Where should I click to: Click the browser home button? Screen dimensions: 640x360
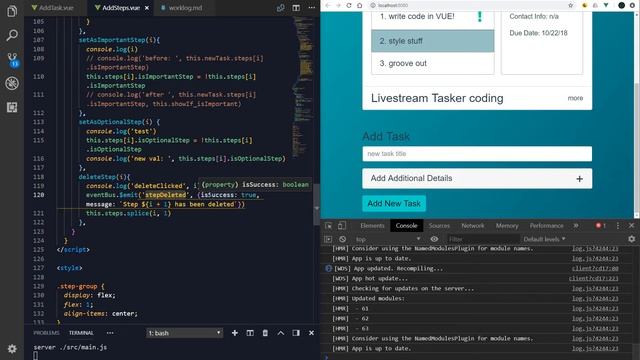coord(360,5)
